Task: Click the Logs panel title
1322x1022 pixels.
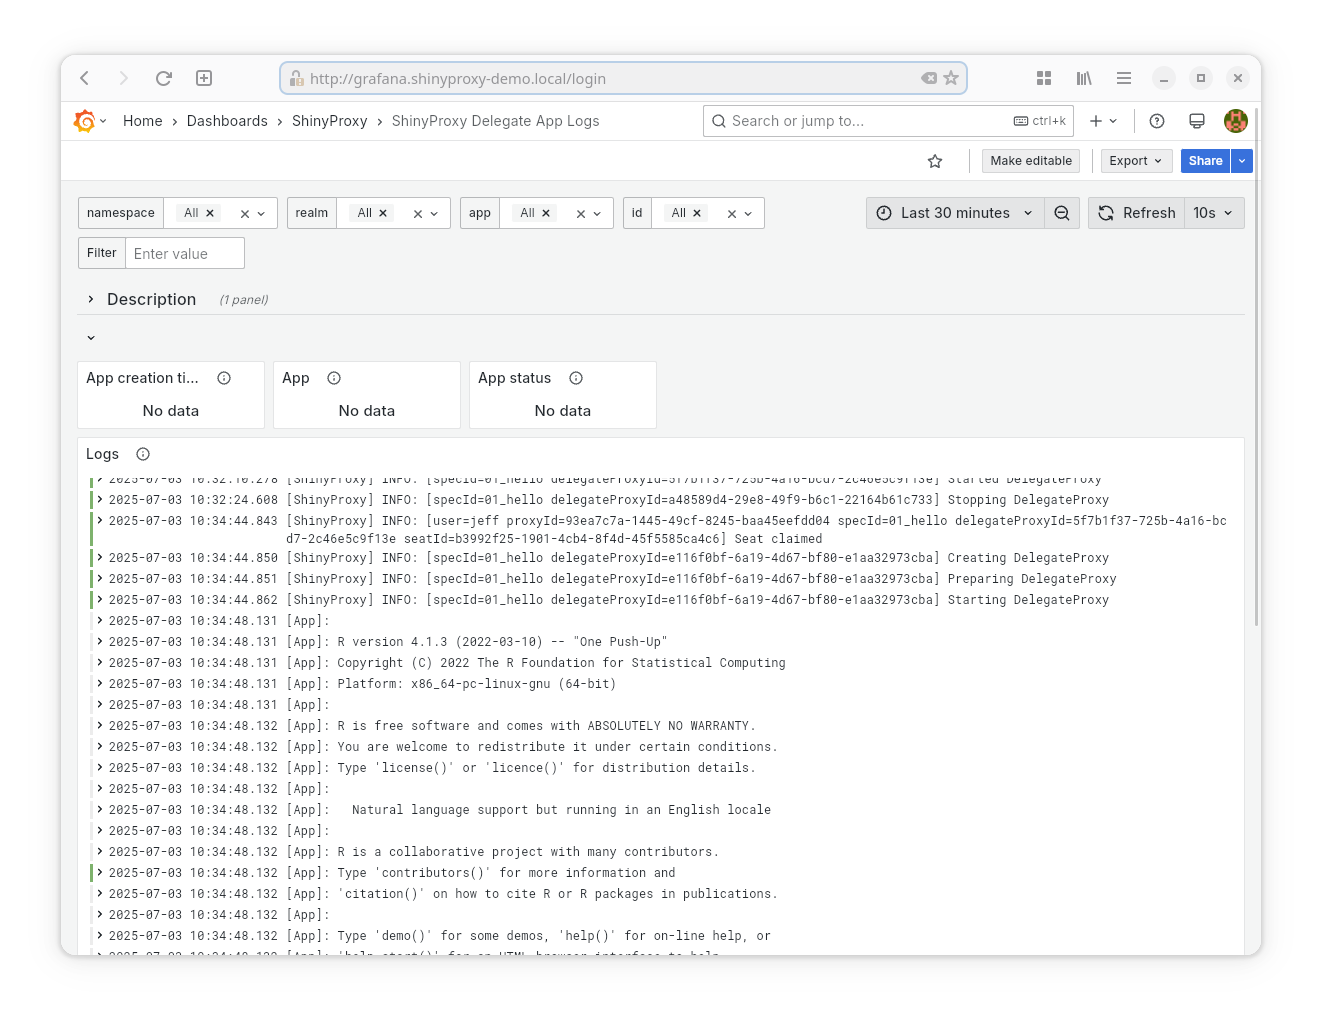Action: [102, 454]
